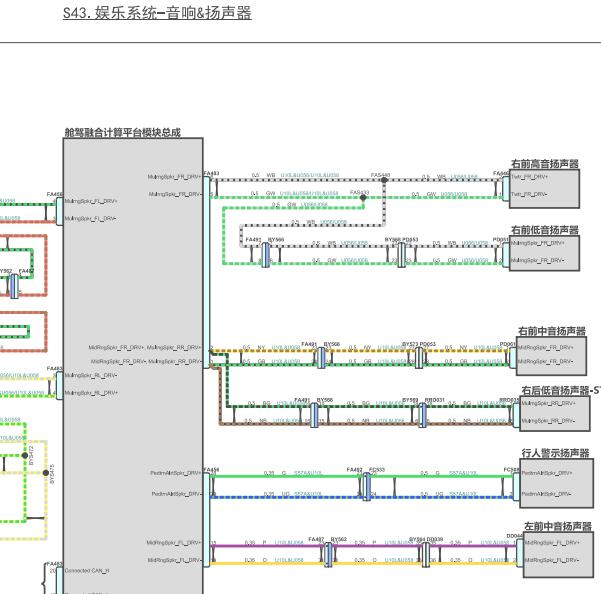601x594 pixels.
Task: Click the FA483 connector label at the module's top right
Action: point(211,173)
